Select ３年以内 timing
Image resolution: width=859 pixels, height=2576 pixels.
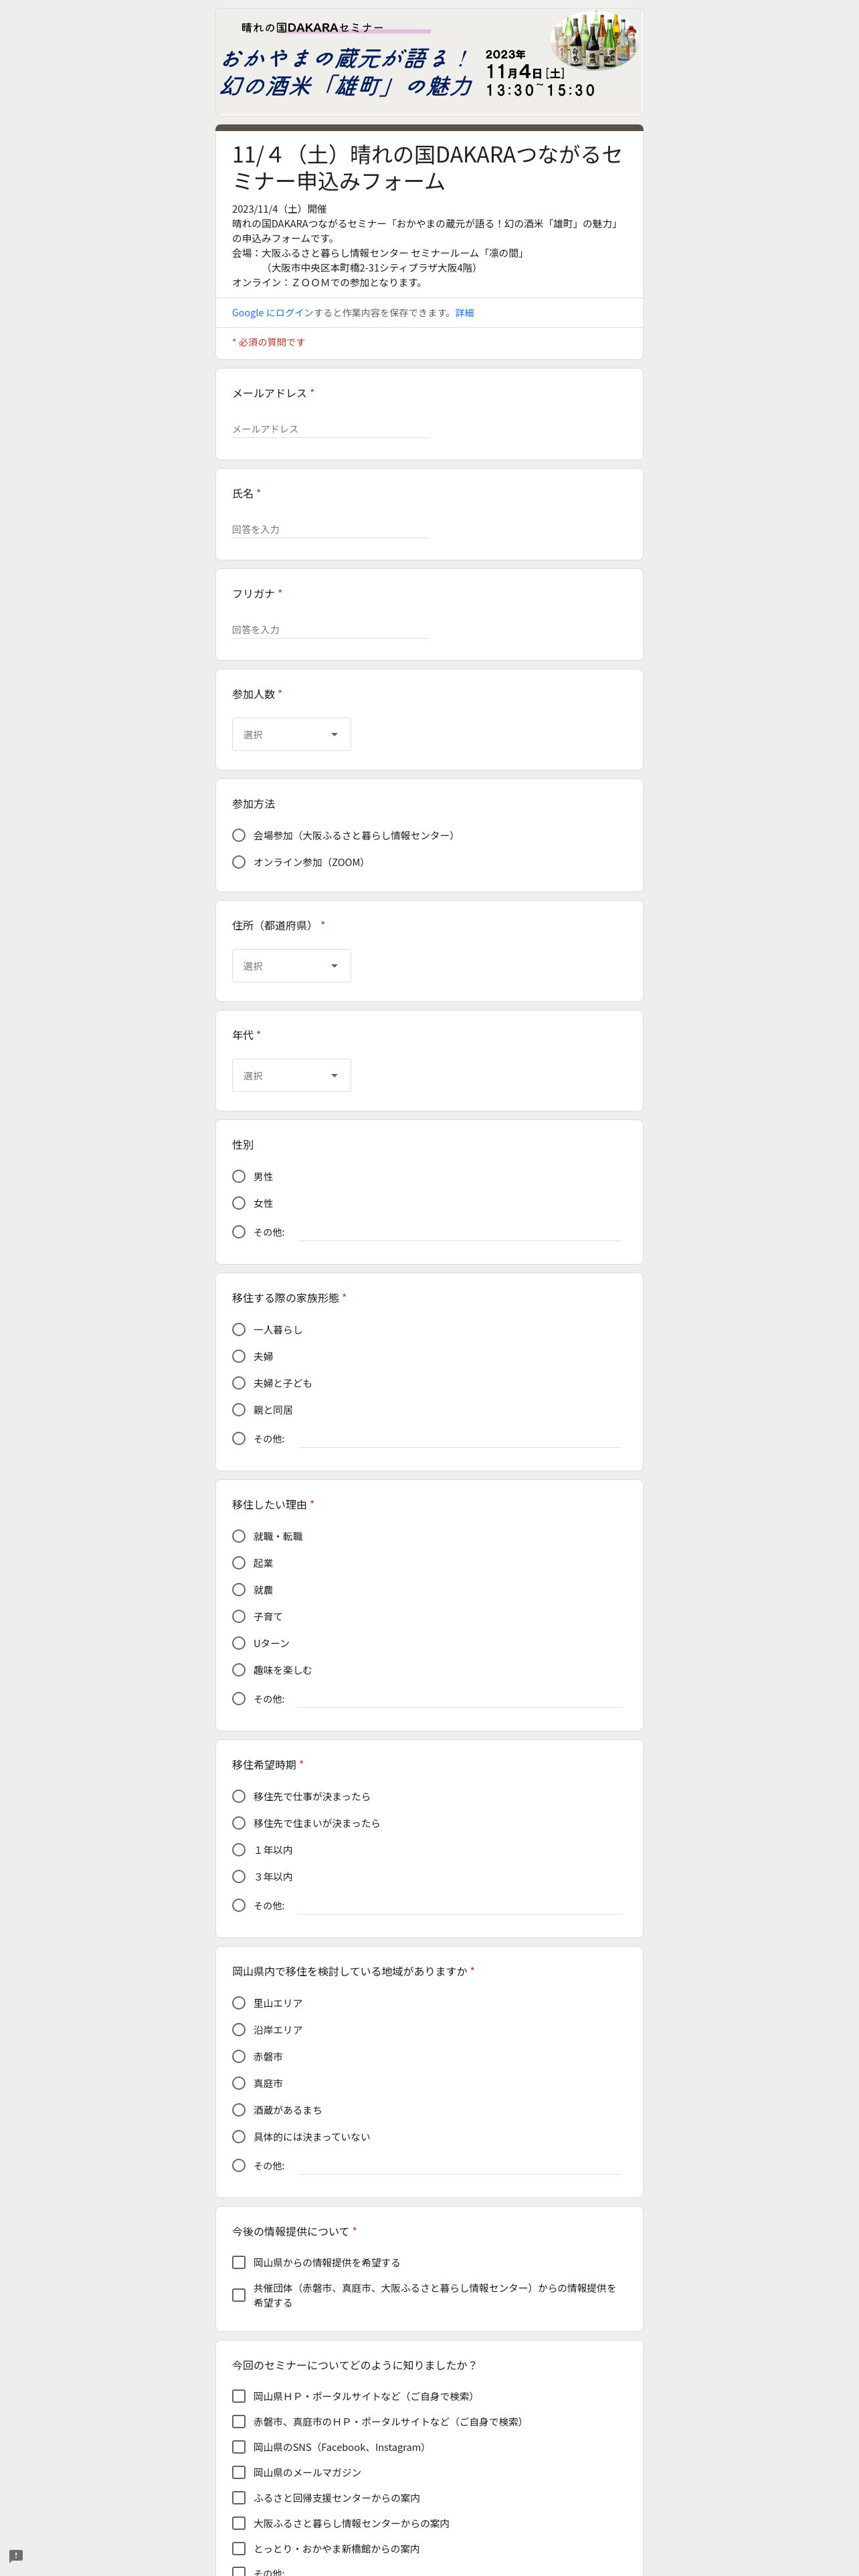tap(239, 1877)
